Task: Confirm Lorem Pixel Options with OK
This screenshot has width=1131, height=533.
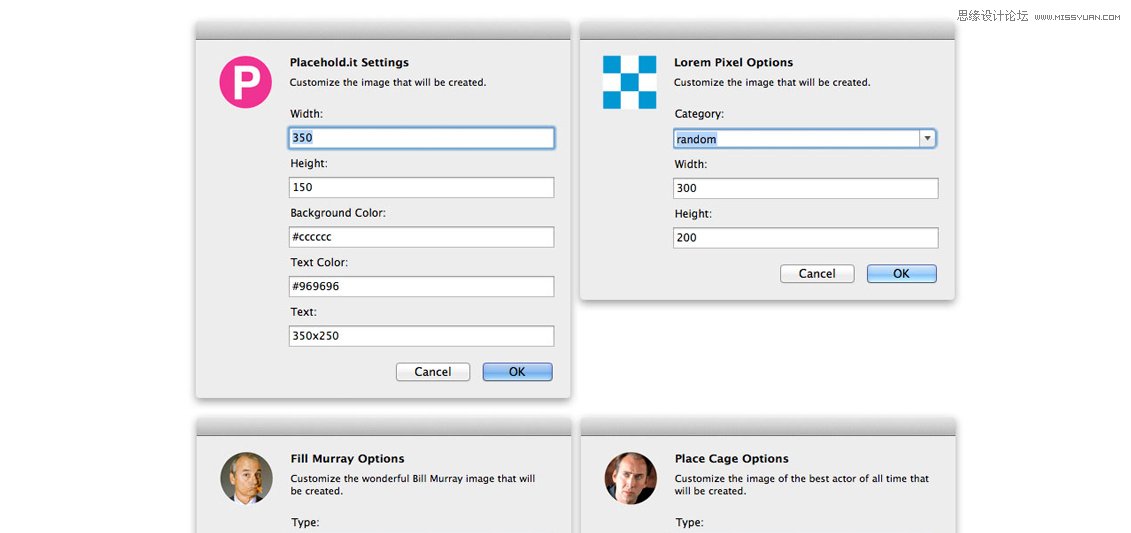Action: pos(901,274)
